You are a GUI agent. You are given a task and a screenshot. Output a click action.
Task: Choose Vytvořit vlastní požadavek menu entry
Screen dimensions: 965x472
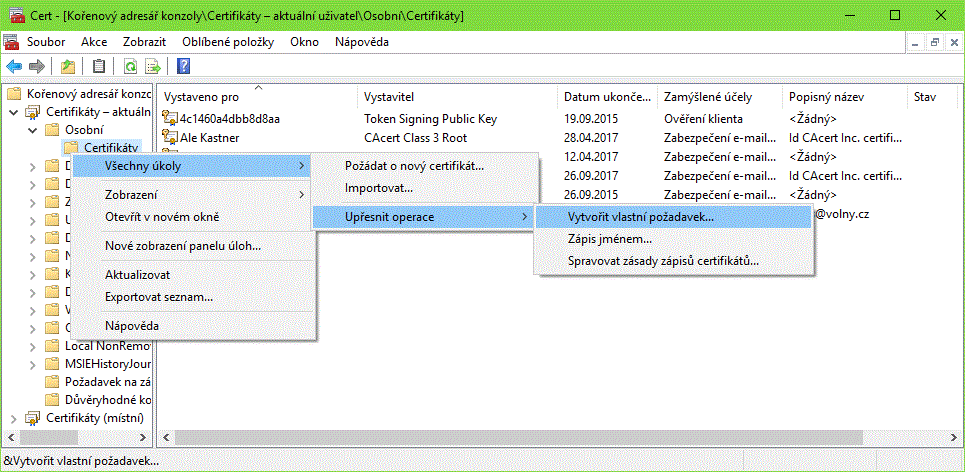640,216
